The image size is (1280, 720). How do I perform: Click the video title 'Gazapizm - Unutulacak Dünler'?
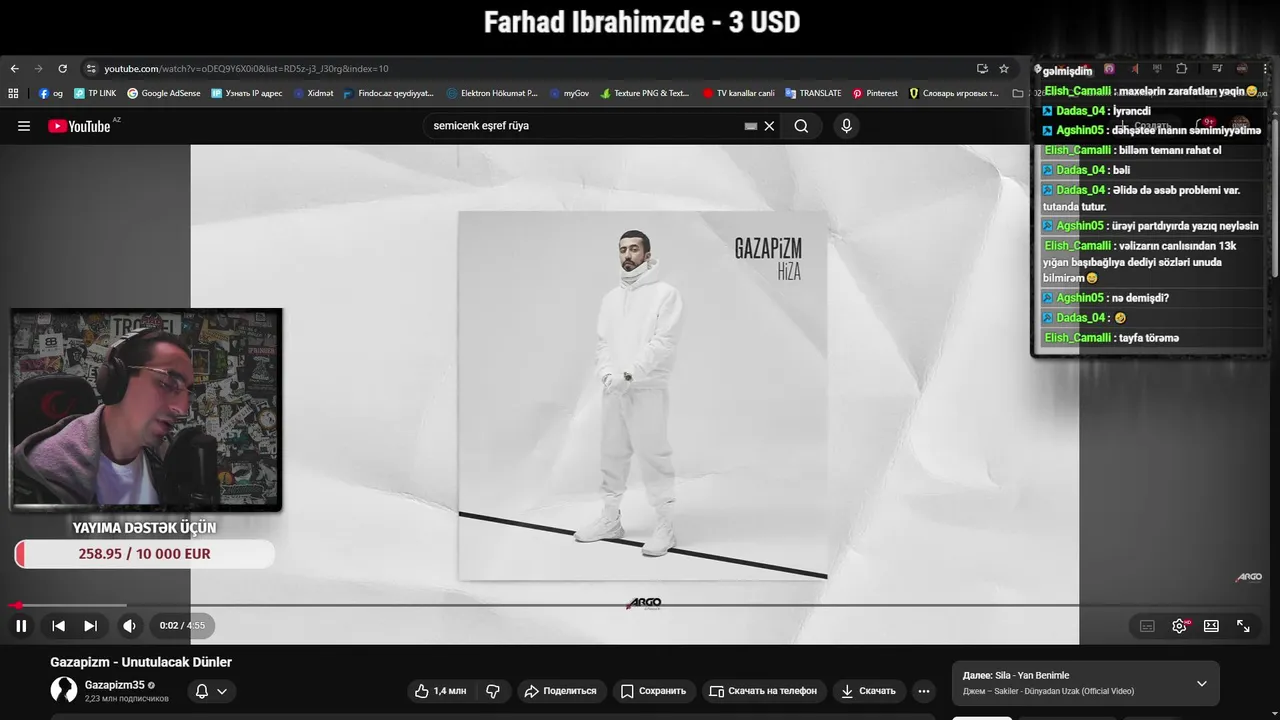[x=141, y=662]
